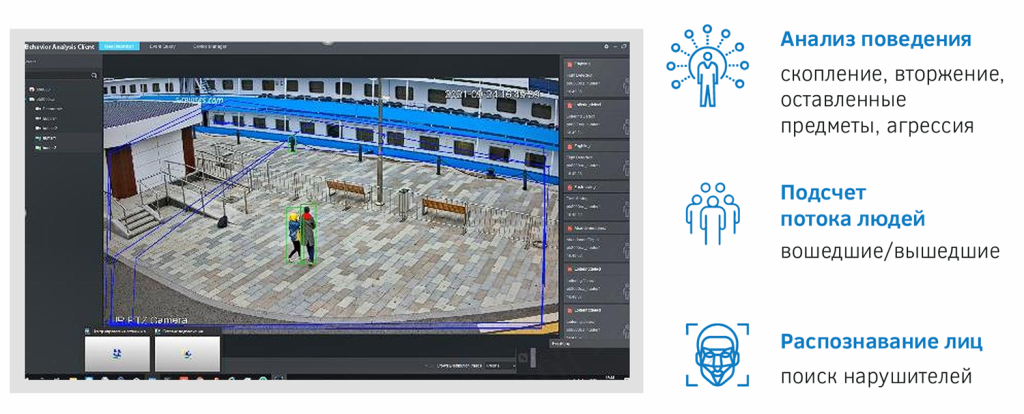This screenshot has height=414, width=1024.
Task: Click the "Распознавание лиц" heading
Action: click(x=881, y=341)
